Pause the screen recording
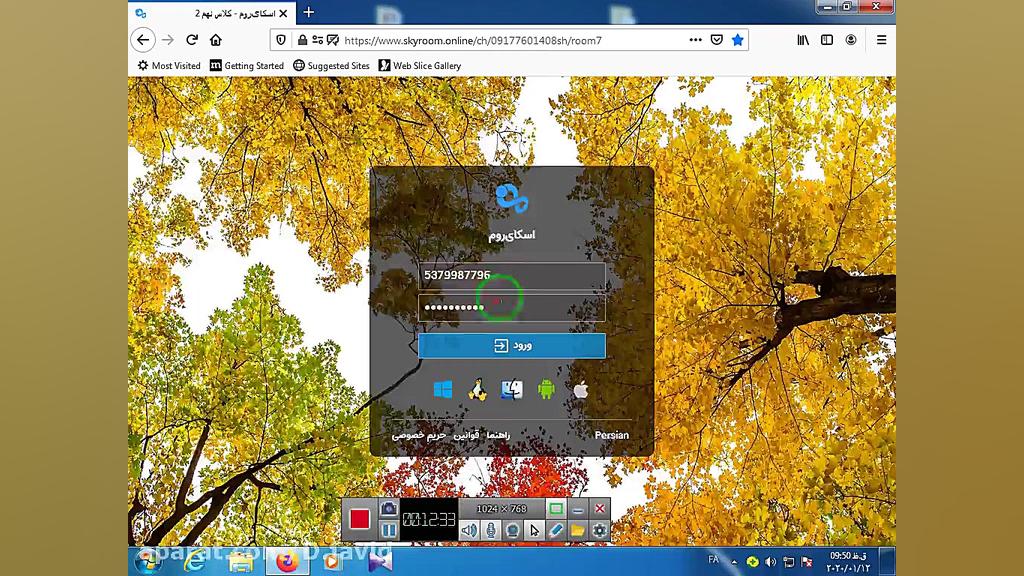 tap(389, 531)
